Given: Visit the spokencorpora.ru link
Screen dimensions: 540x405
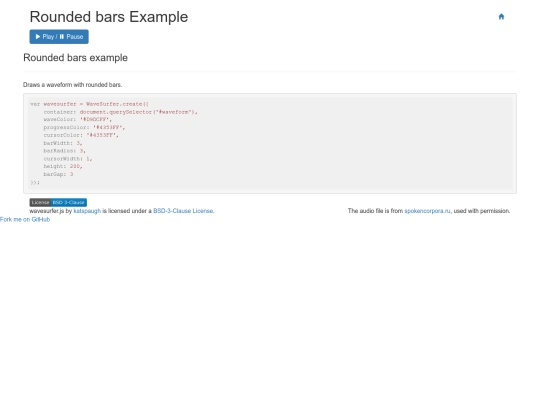Looking at the screenshot, I should 427,211.
